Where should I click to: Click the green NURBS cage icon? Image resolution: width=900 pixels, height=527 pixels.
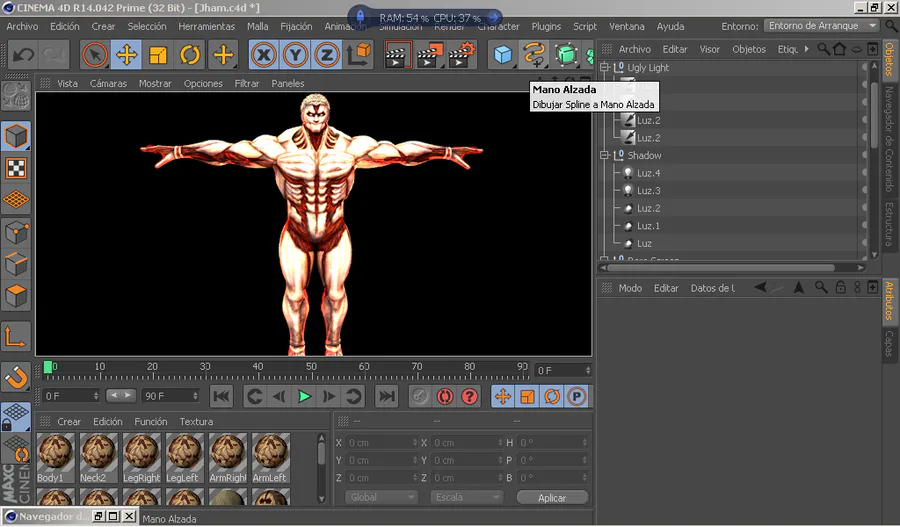(x=566, y=55)
